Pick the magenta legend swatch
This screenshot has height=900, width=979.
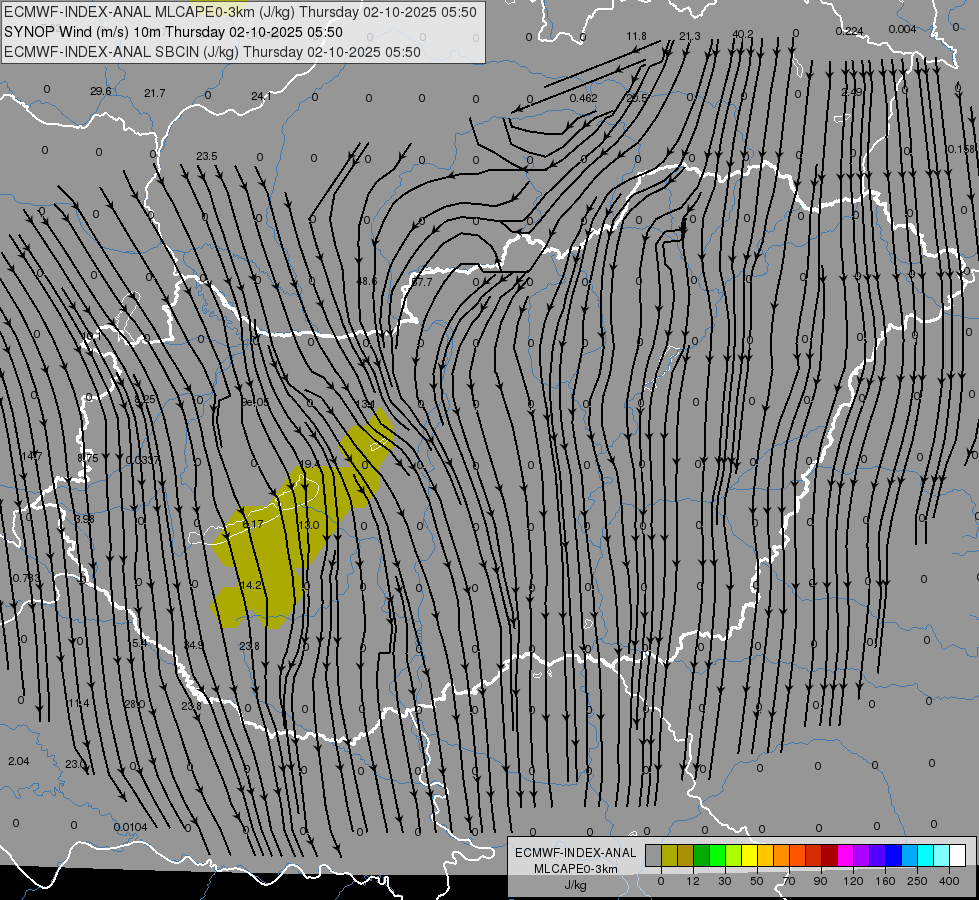point(845,855)
